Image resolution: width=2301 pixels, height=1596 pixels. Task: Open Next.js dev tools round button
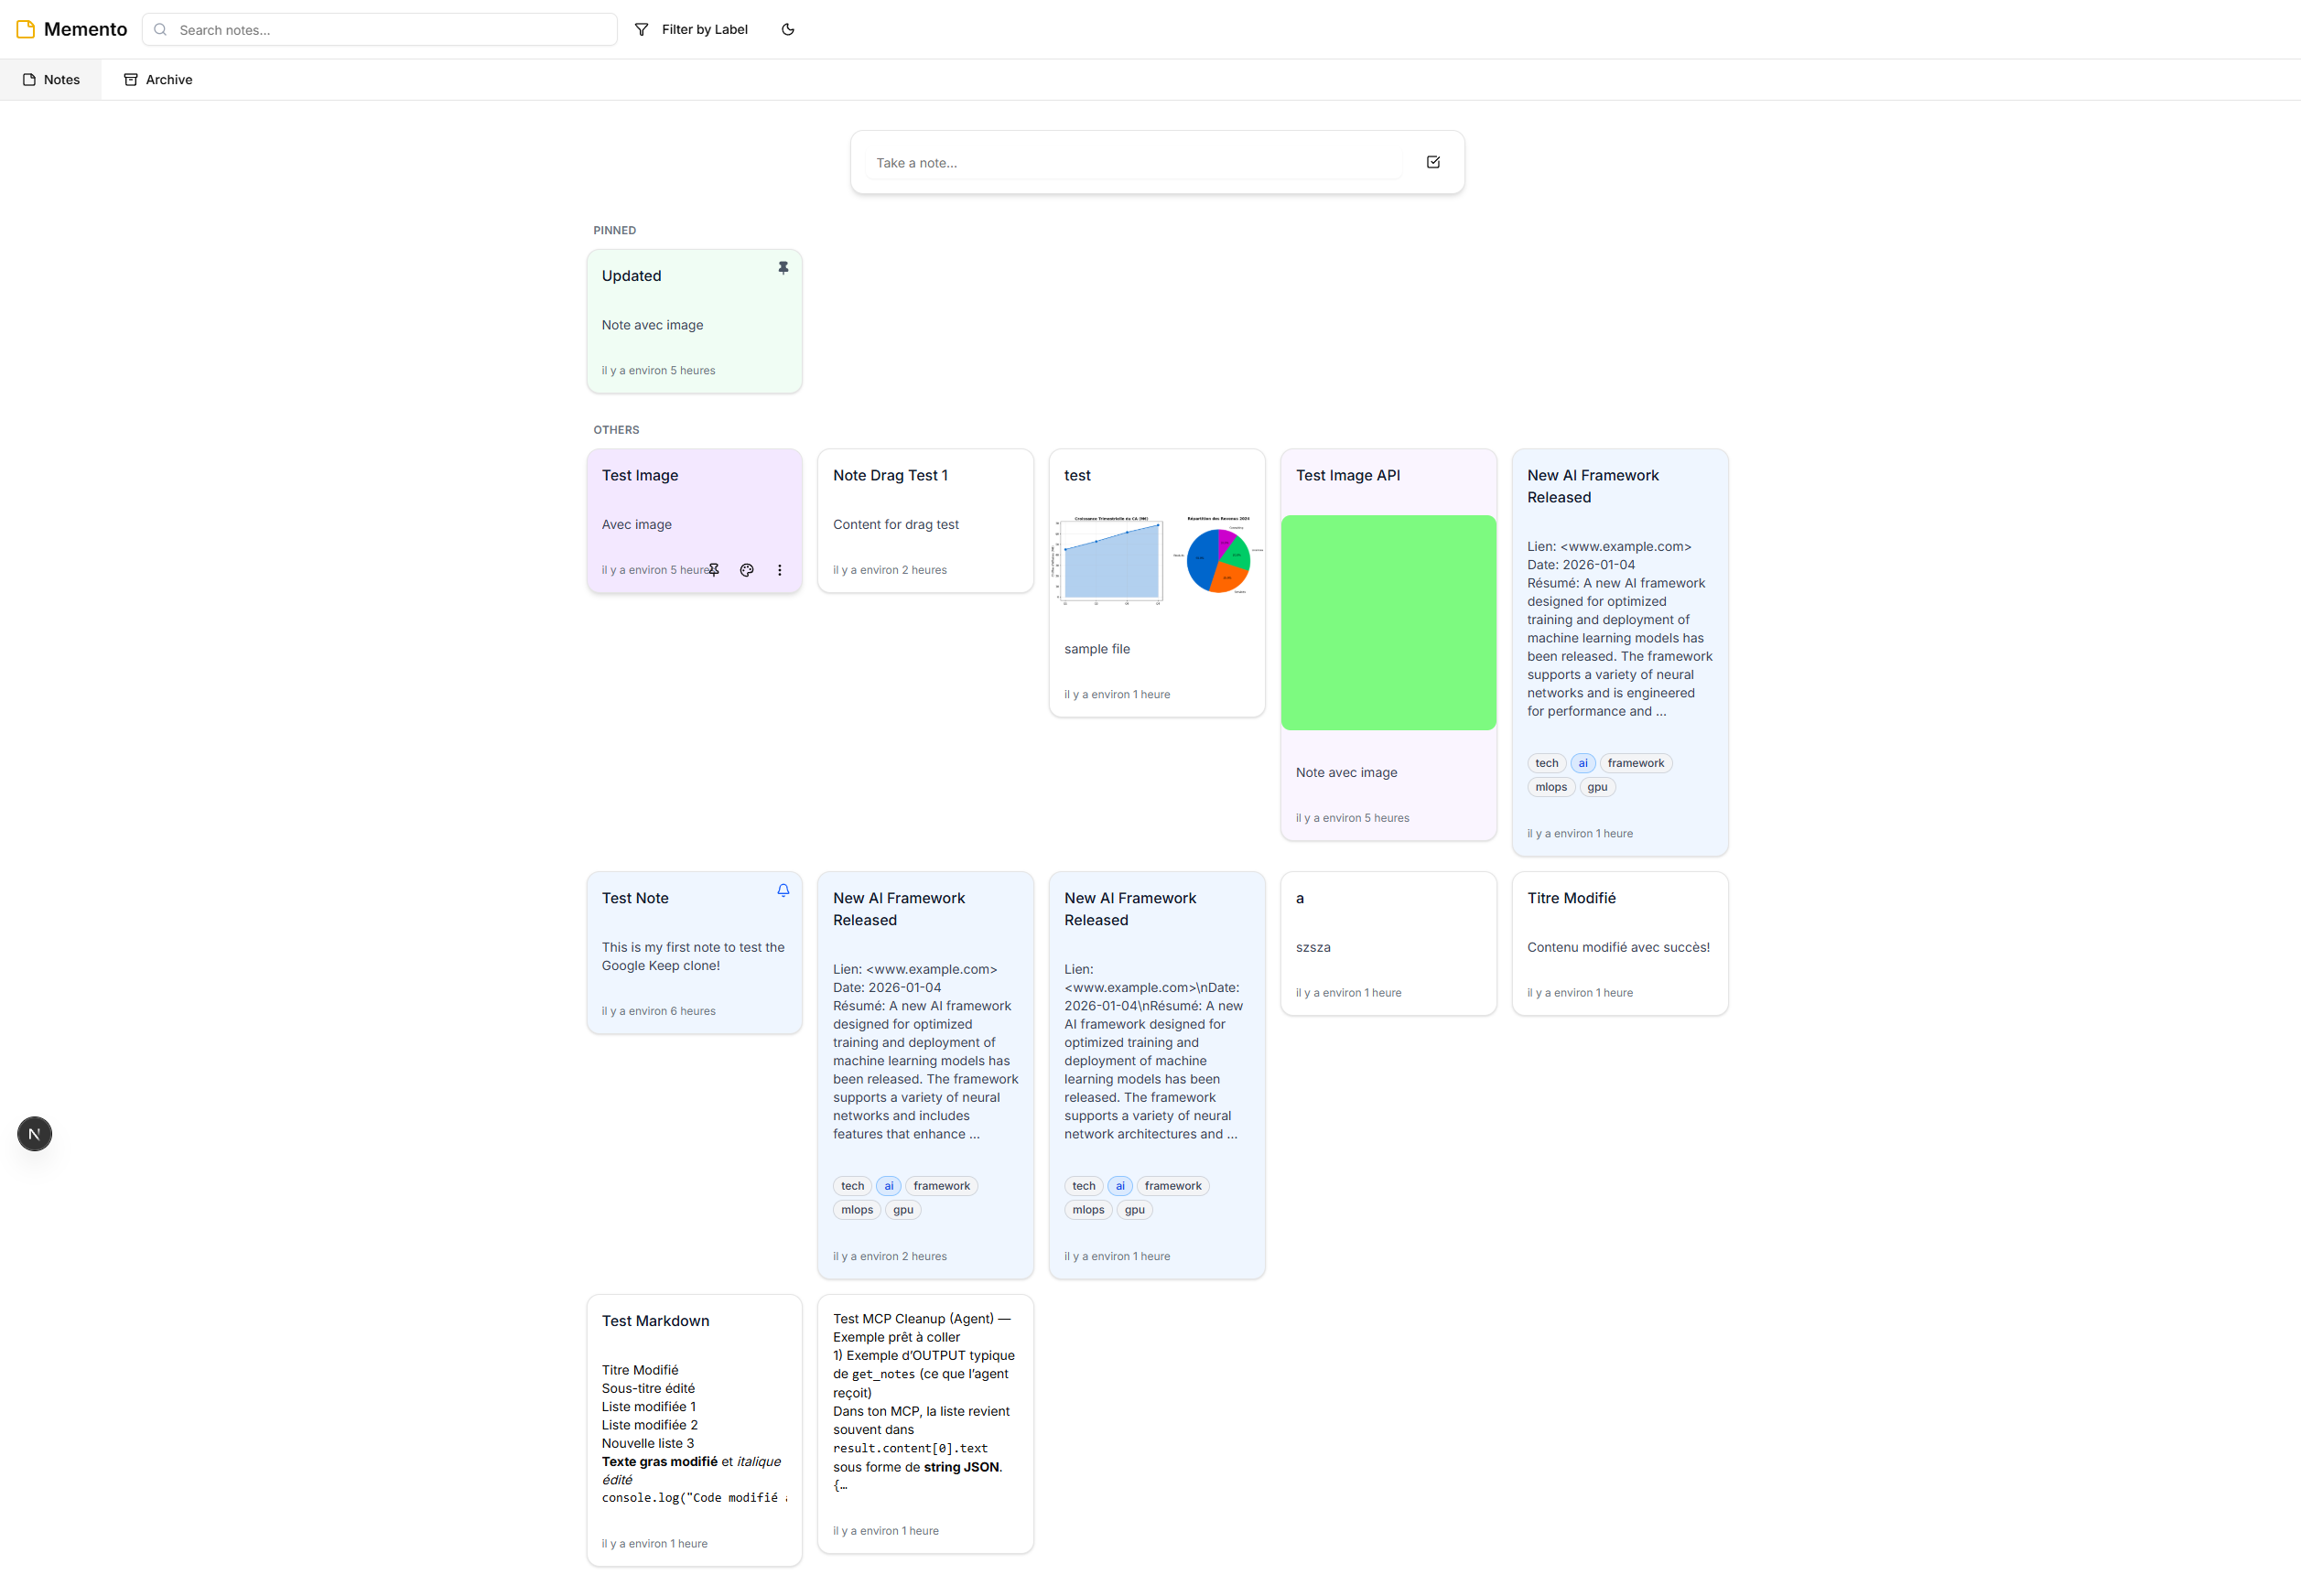[35, 1133]
